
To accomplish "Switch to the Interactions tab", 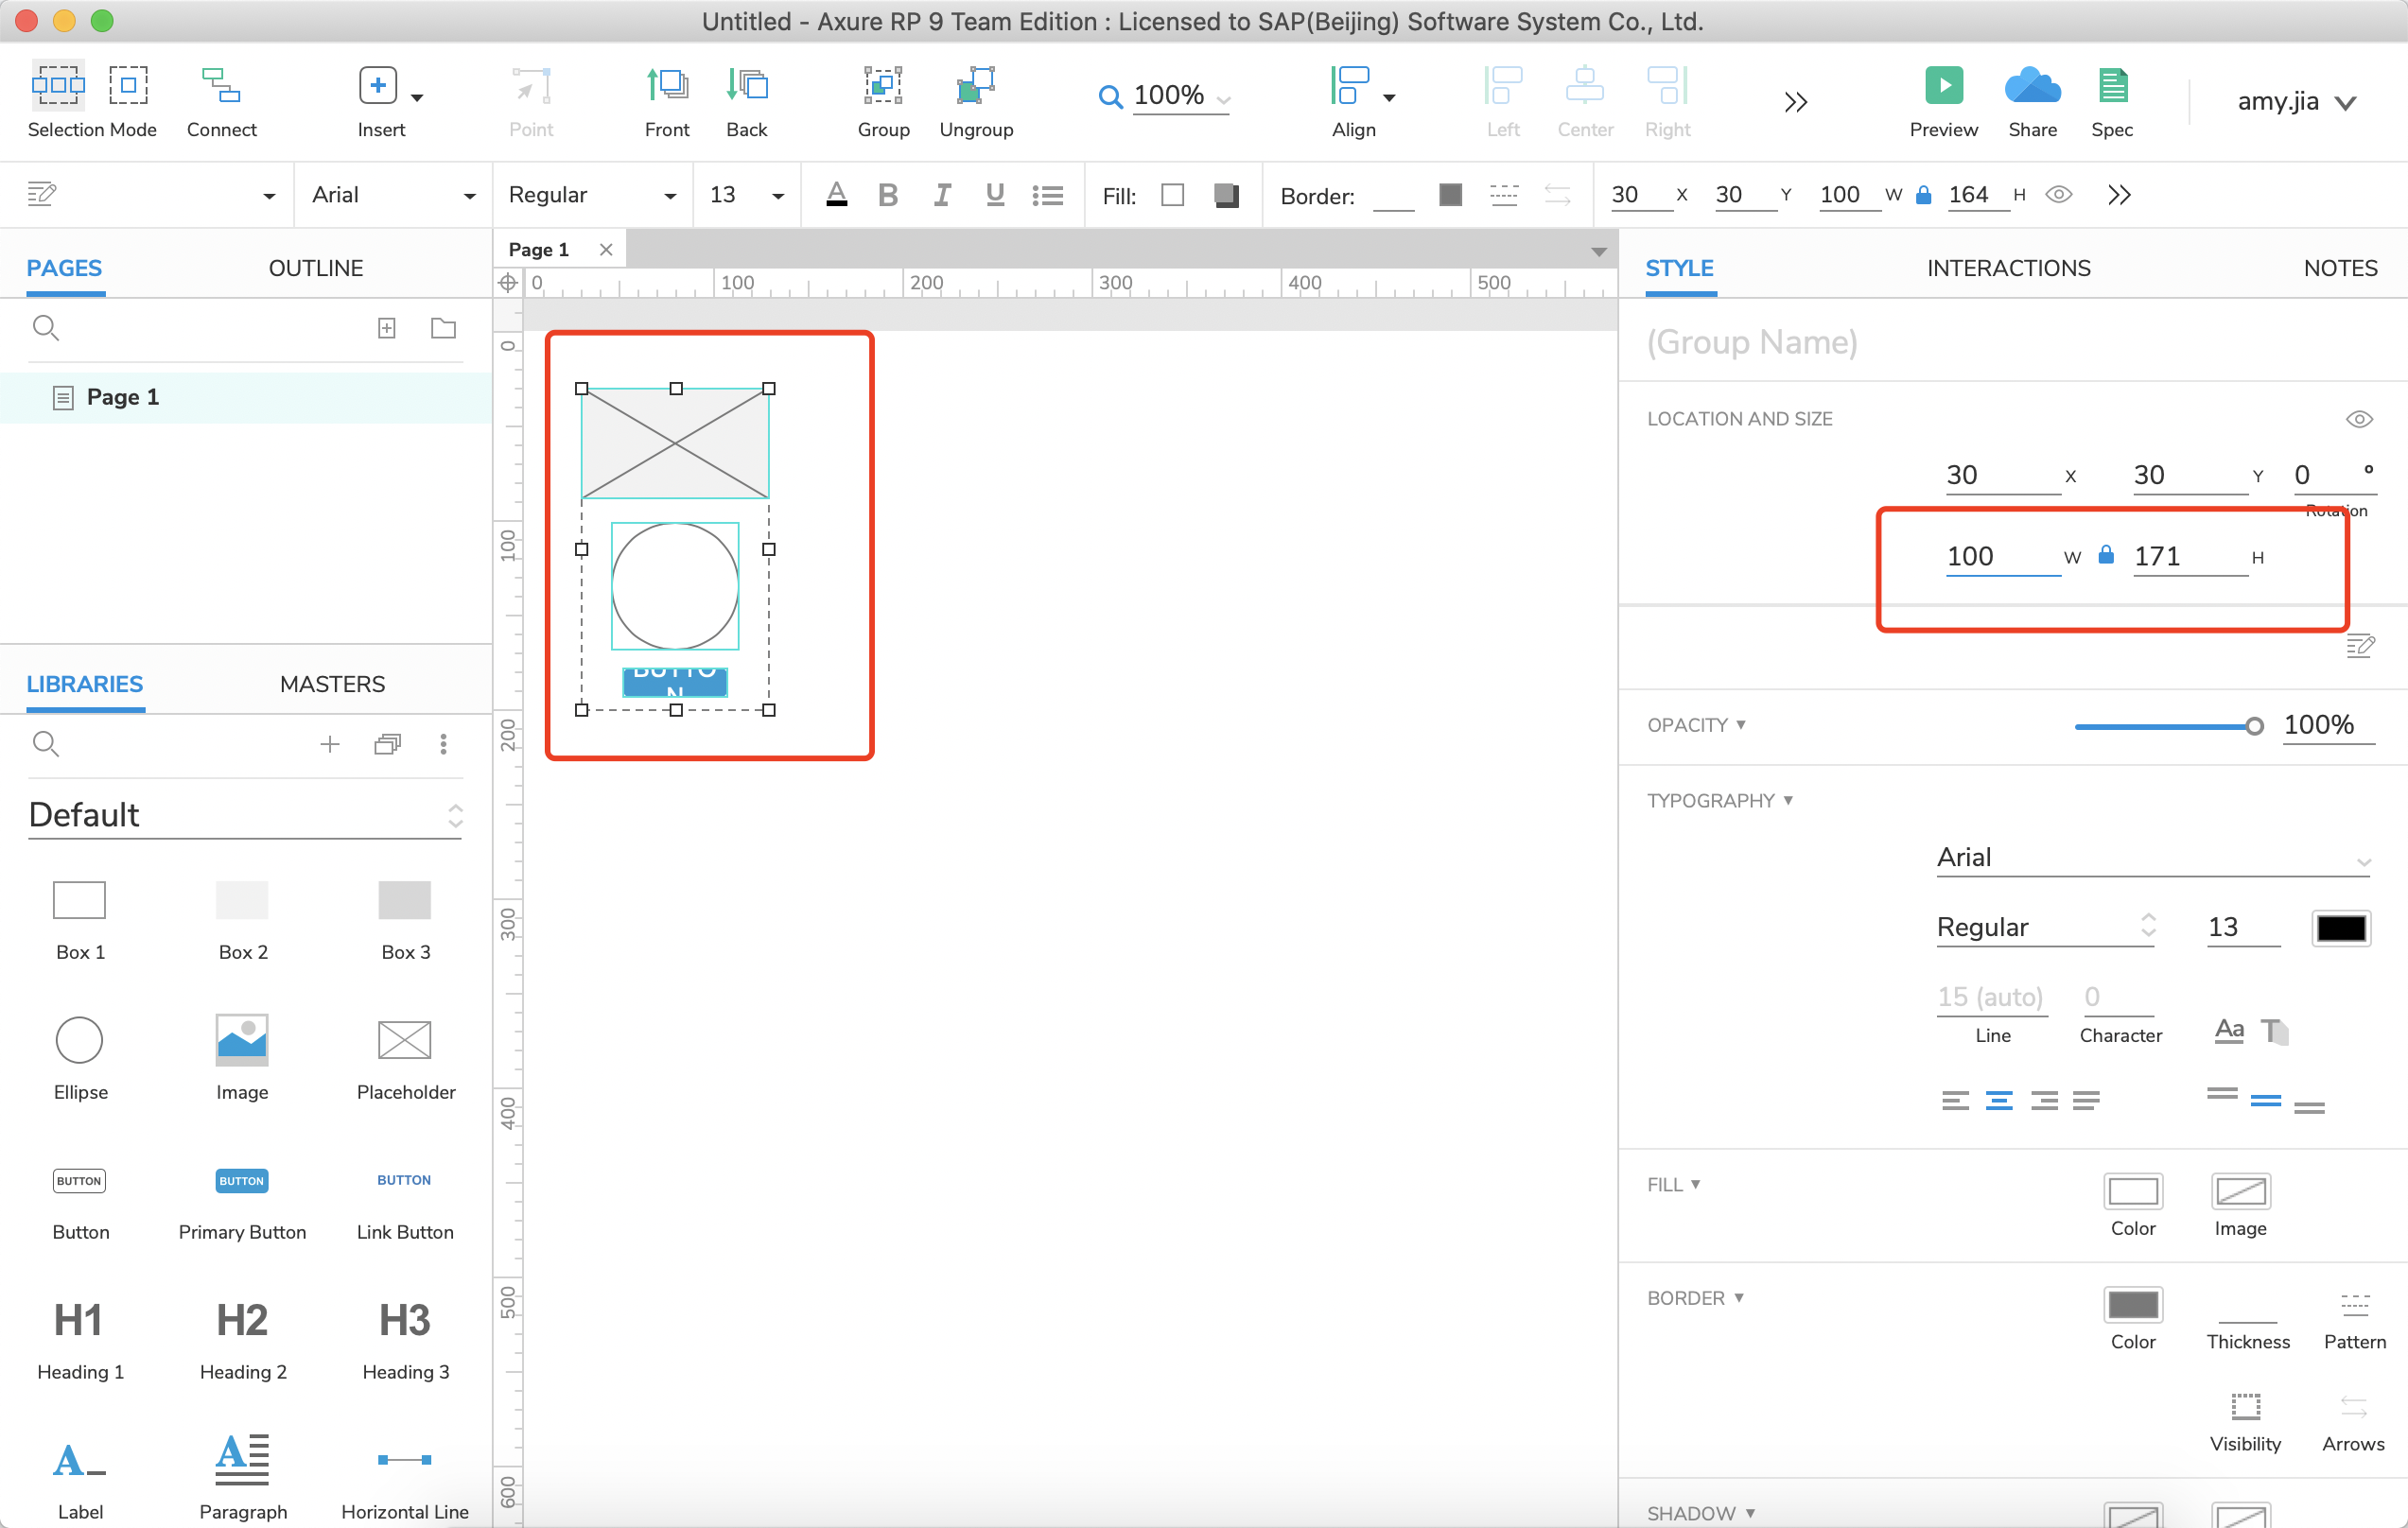I will coord(2008,268).
